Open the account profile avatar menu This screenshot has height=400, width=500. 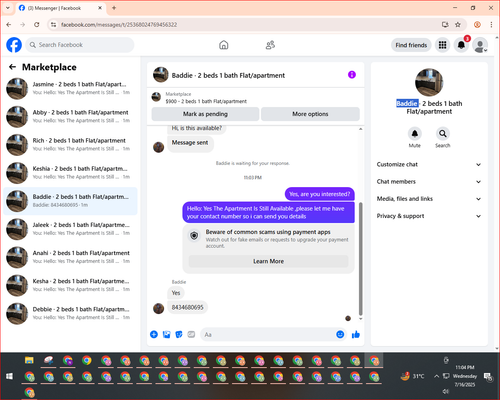click(x=480, y=45)
